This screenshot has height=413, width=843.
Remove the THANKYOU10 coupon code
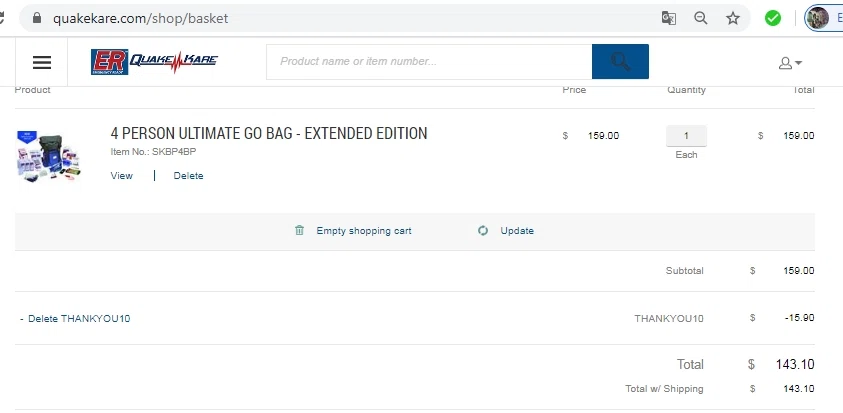coord(78,319)
